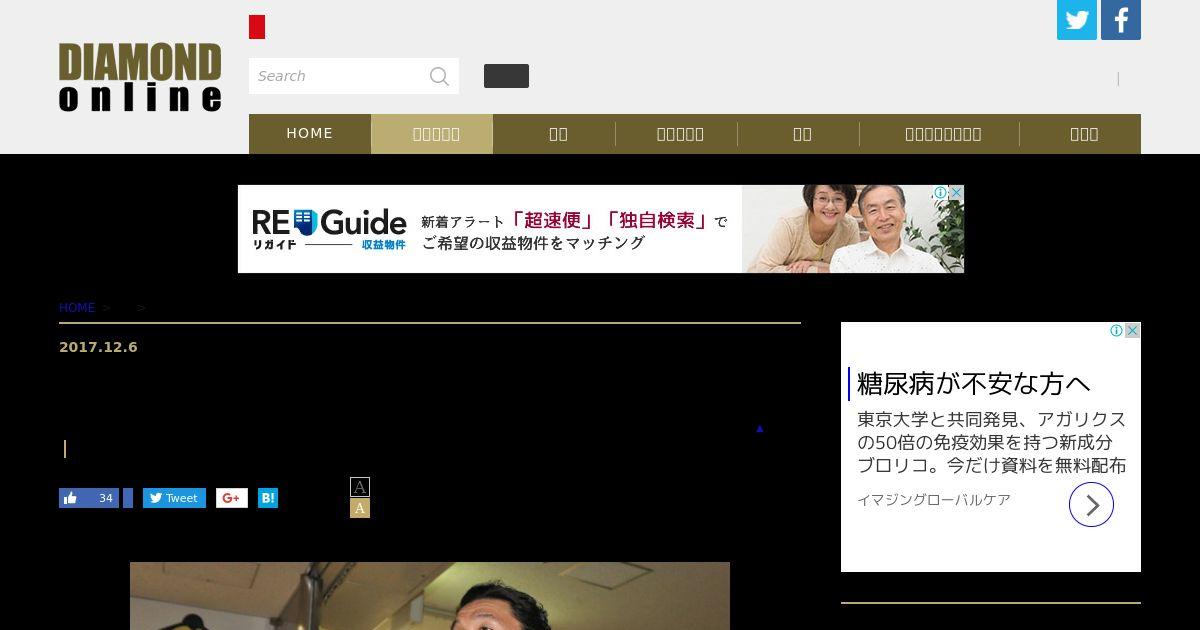Click the couple photo in RE Guide banner
This screenshot has width=1200, height=630.
[853, 229]
